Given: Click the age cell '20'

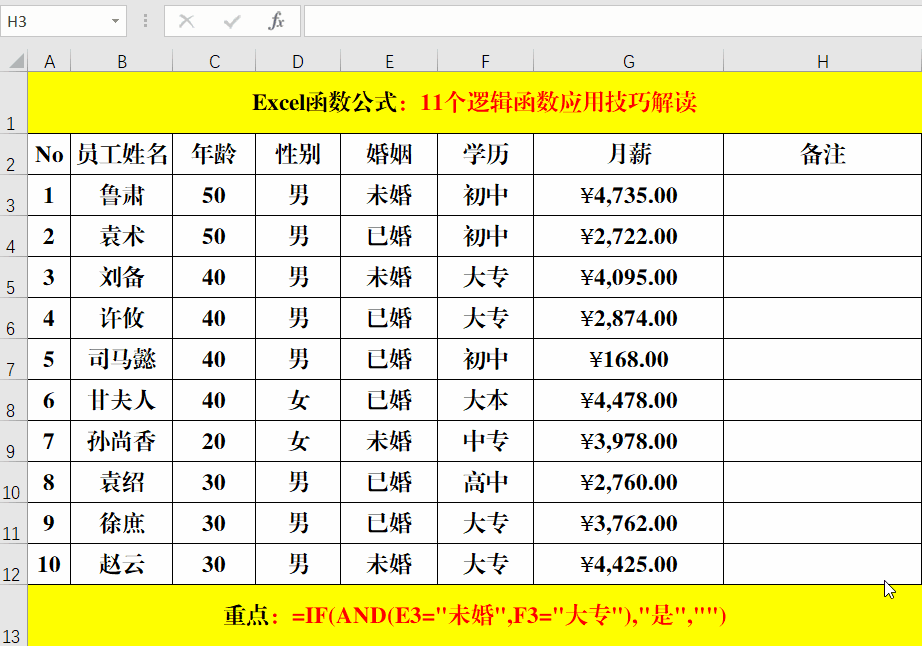Looking at the screenshot, I should 214,441.
